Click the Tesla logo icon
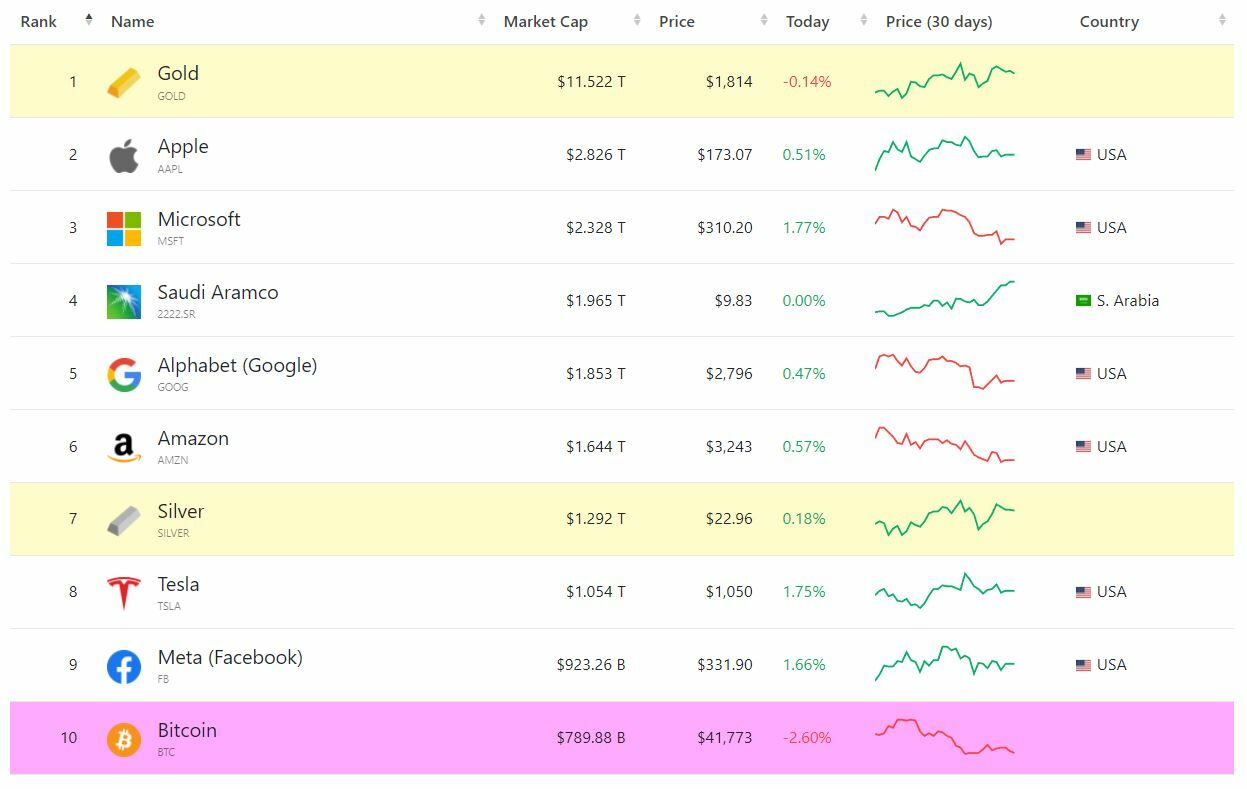 (124, 592)
